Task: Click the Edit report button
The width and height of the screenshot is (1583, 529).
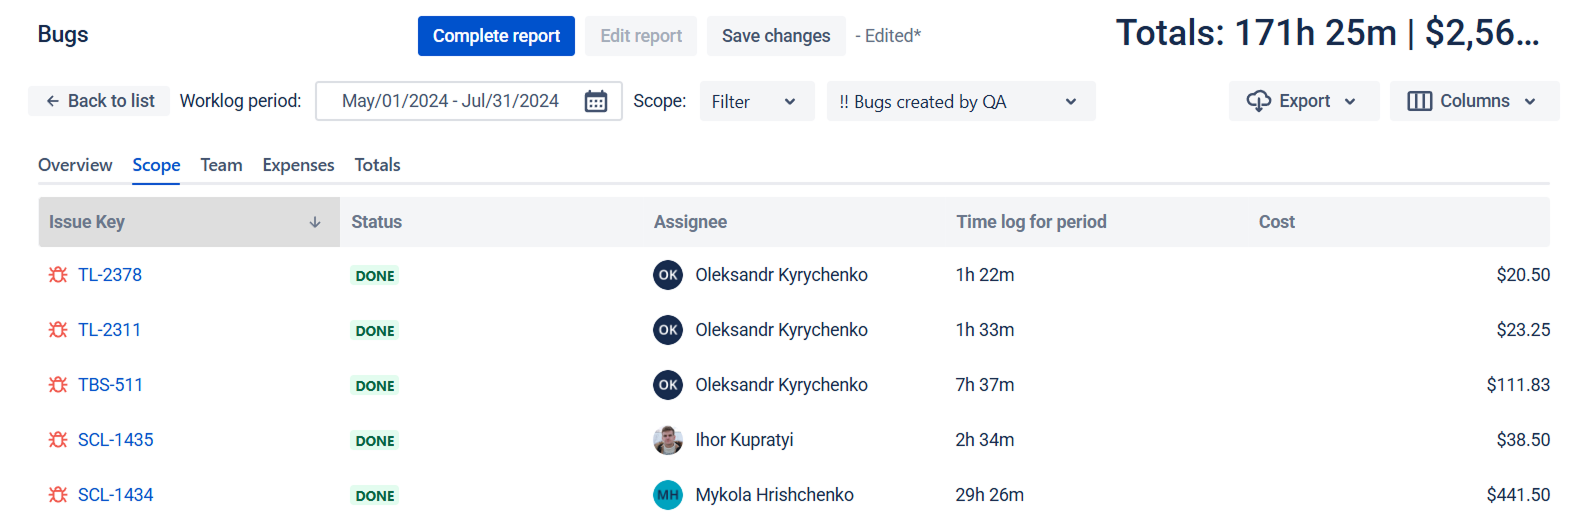Action: pos(641,36)
